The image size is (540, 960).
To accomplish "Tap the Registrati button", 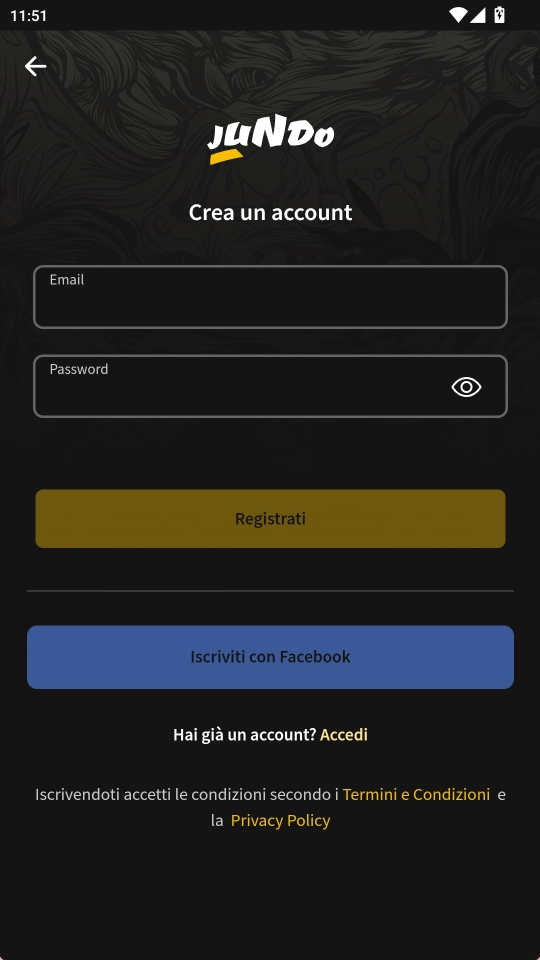I will 271,519.
